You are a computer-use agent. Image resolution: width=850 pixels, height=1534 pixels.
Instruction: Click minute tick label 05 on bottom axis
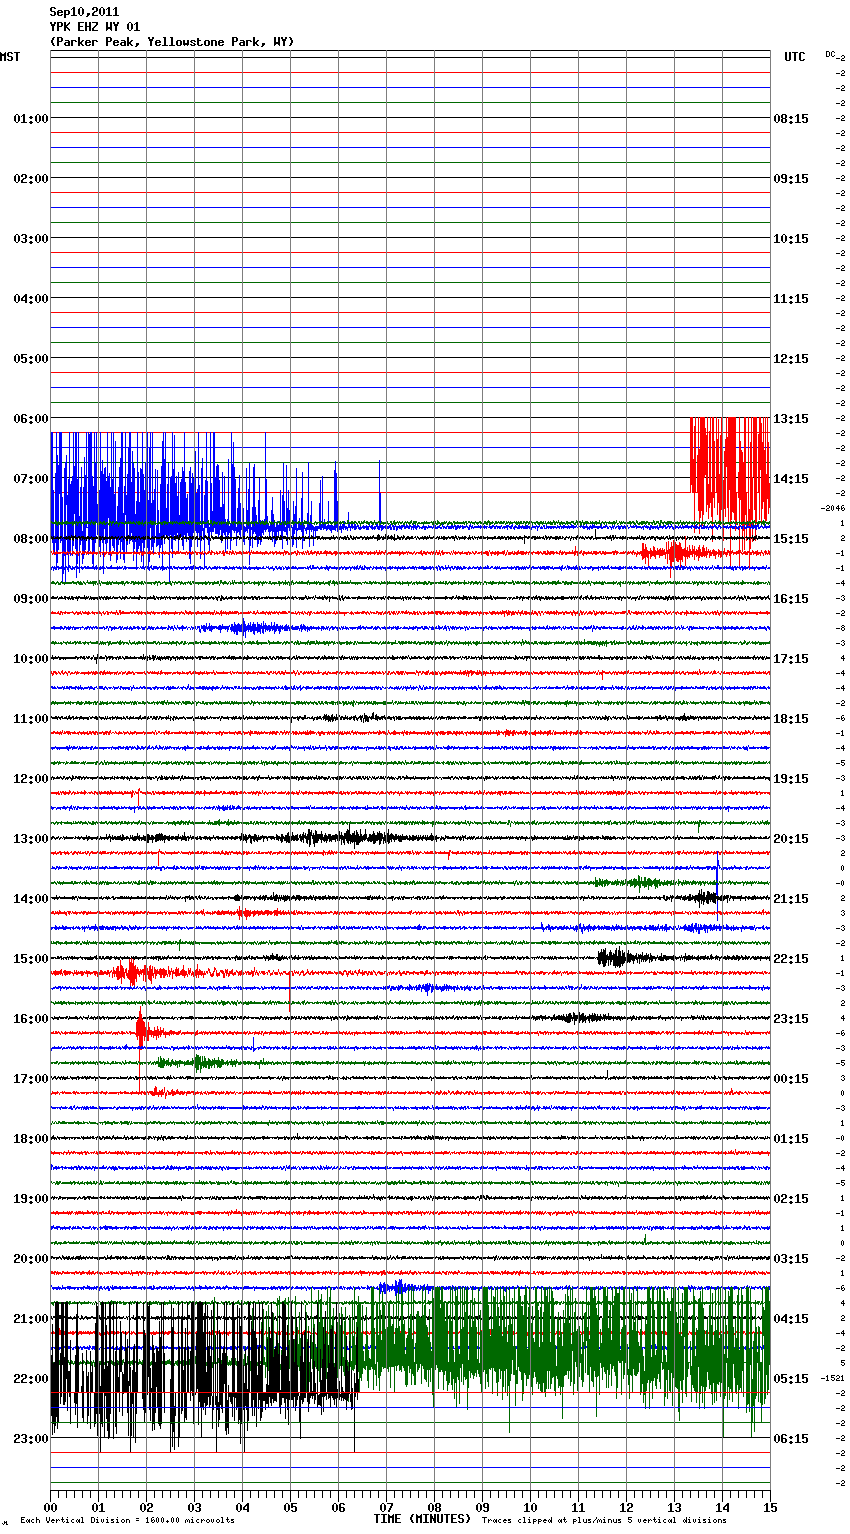290,1507
